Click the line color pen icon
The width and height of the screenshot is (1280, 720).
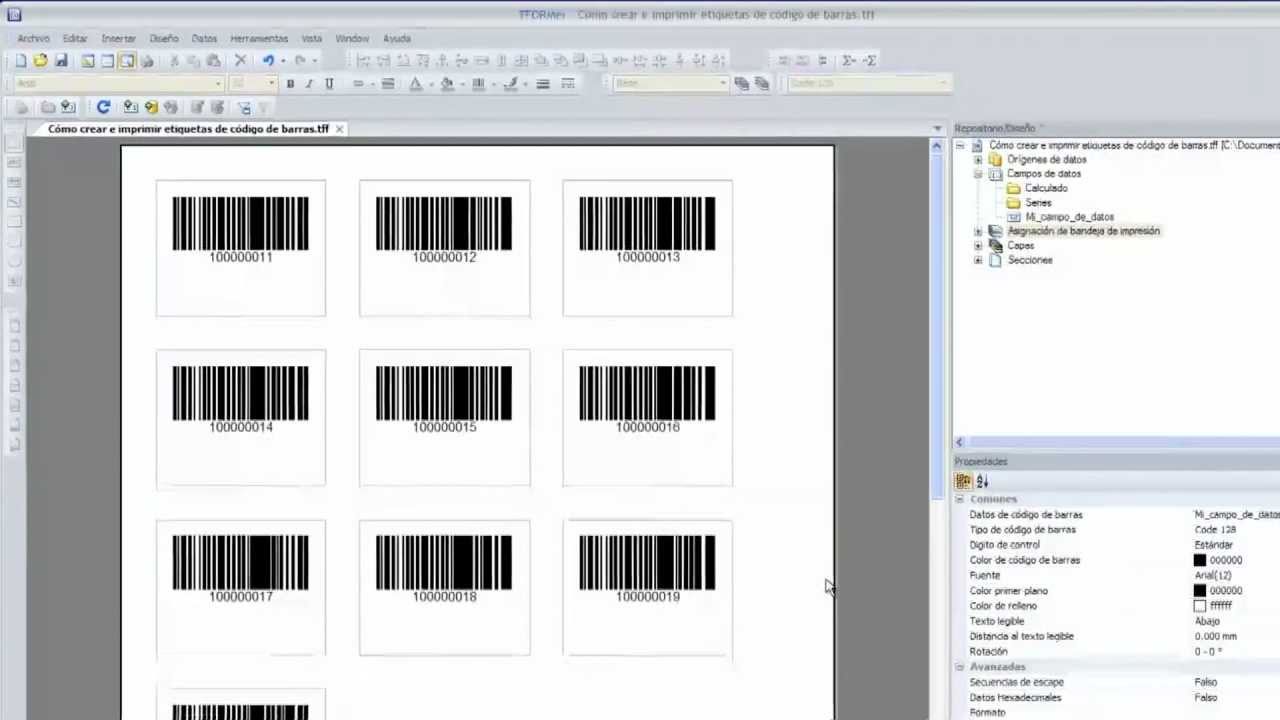511,84
